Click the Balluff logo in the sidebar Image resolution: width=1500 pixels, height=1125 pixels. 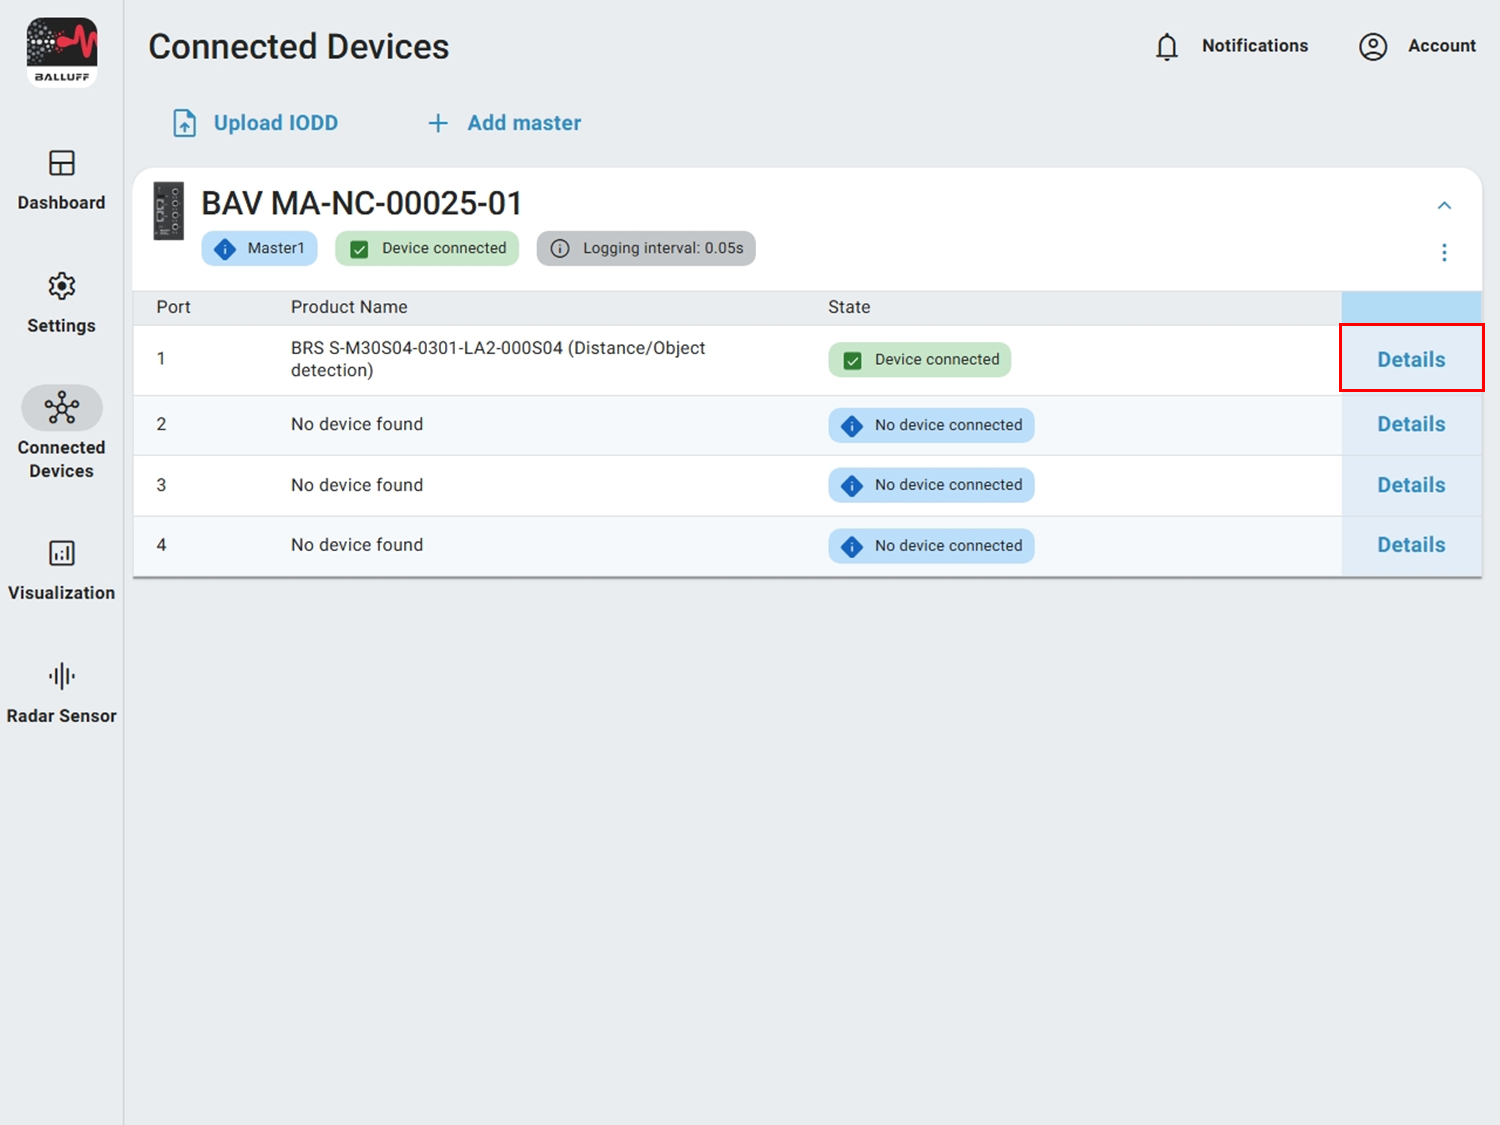[62, 52]
